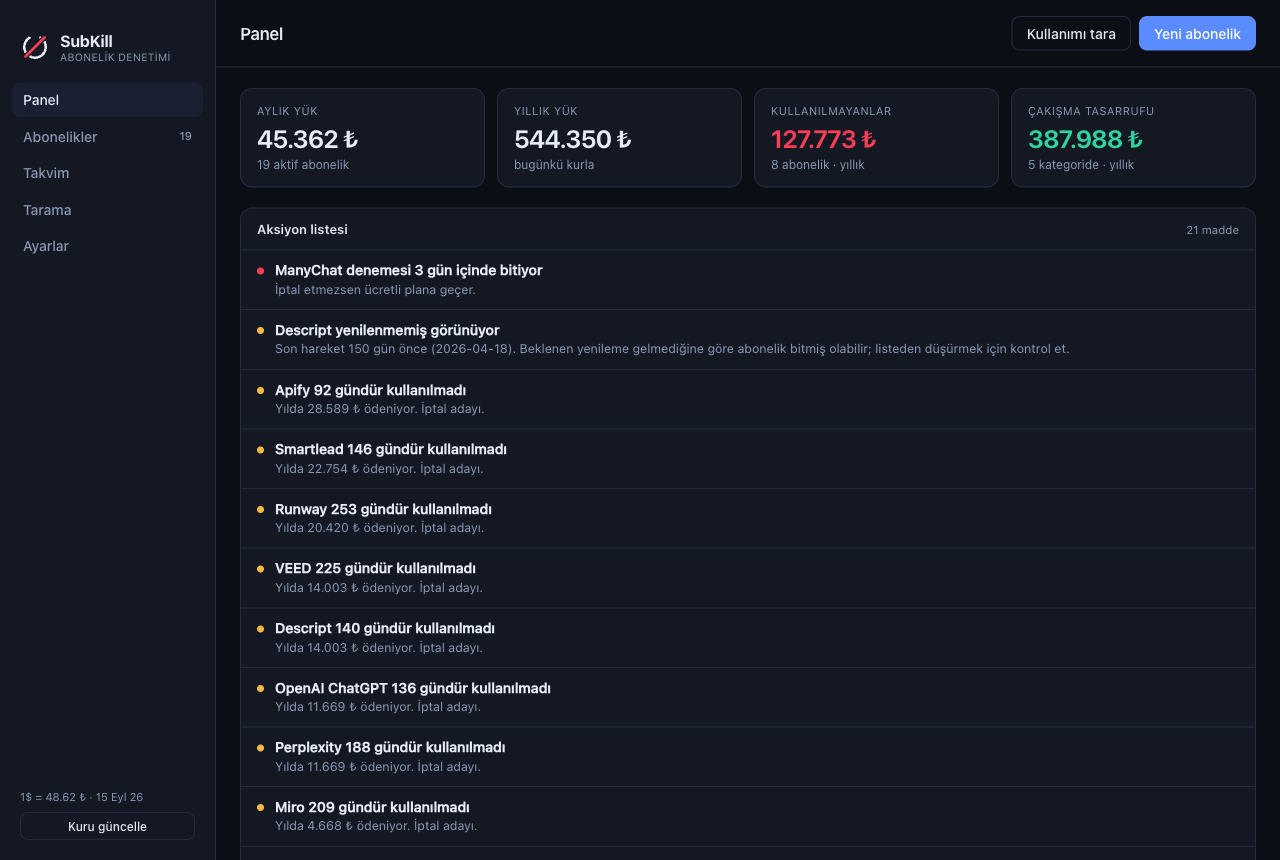The image size is (1280, 860).
Task: Click 'Descript yenilenmemiş görünüyor' action item
Action: 748,340
